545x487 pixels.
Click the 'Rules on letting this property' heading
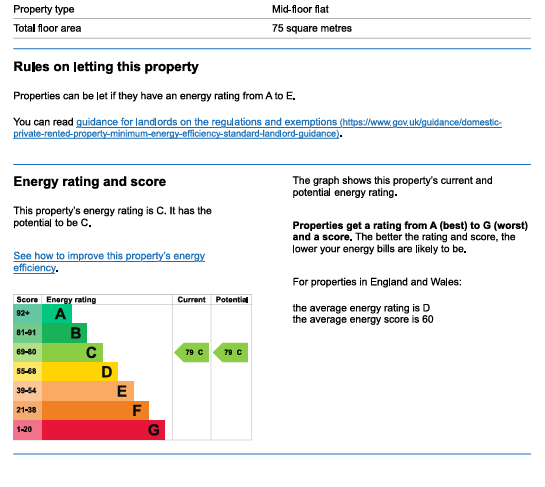(106, 67)
